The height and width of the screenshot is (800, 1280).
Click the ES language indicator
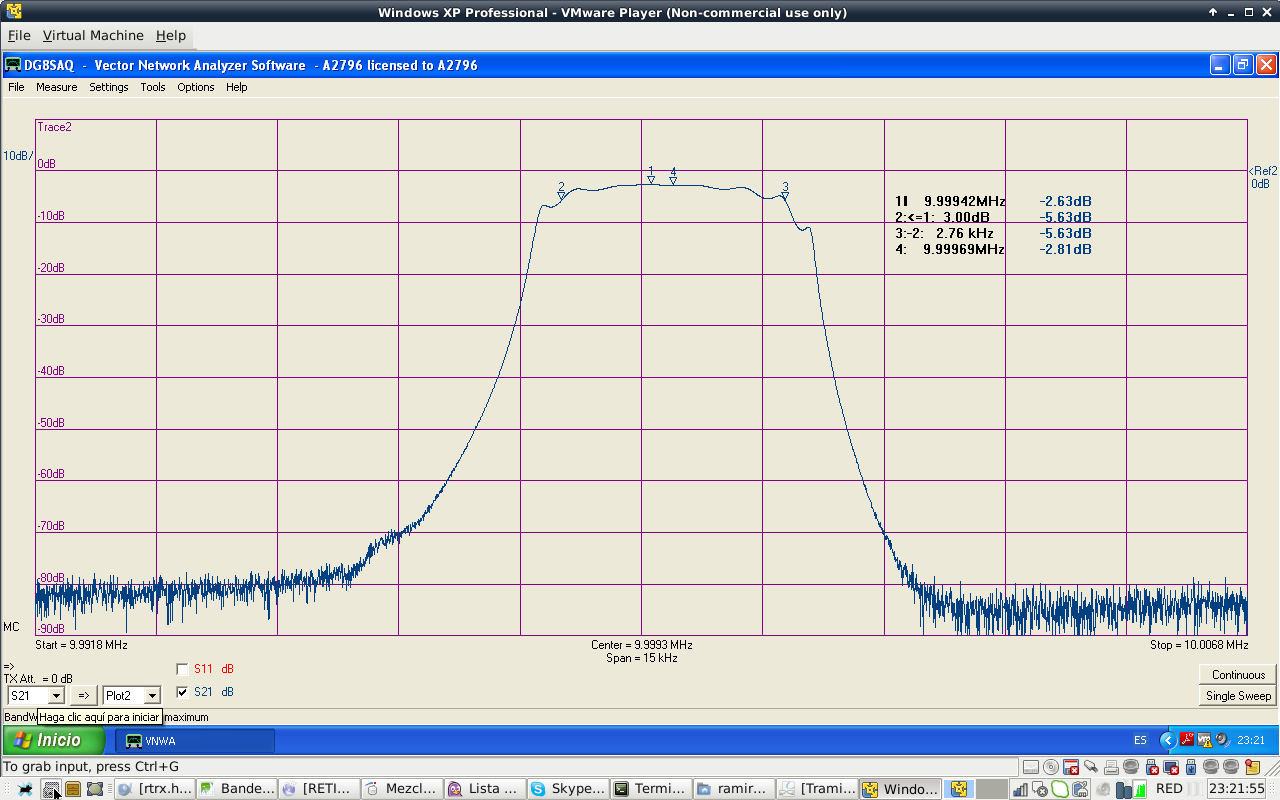(x=1140, y=741)
